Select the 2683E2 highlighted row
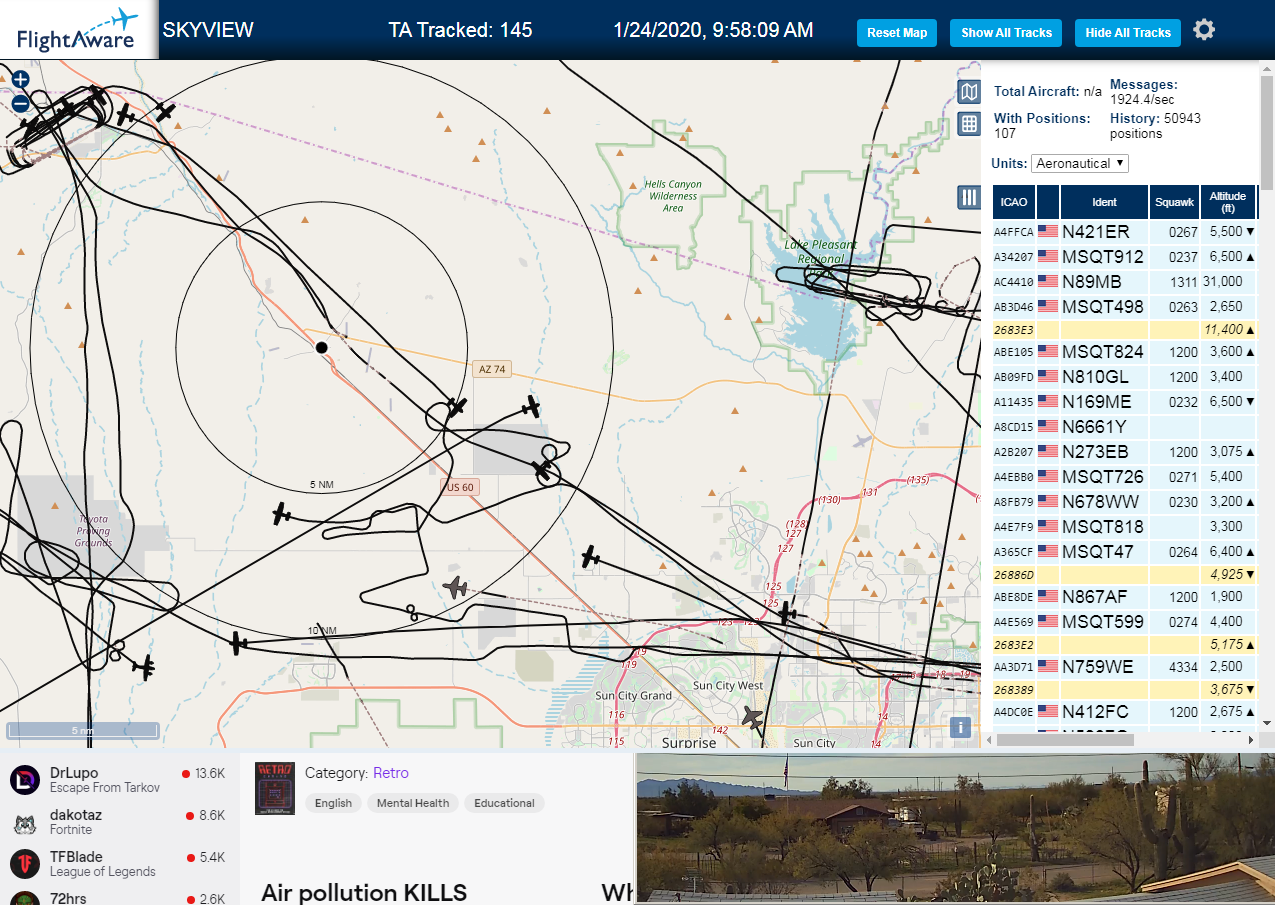The height and width of the screenshot is (905, 1275). tap(1124, 644)
